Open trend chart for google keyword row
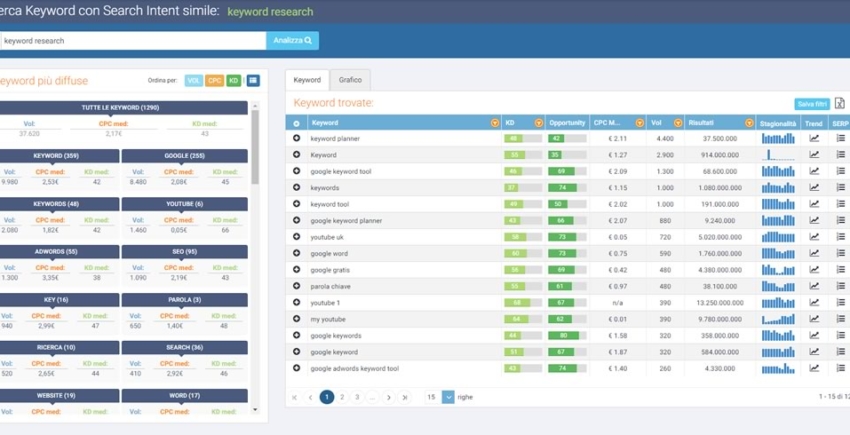This screenshot has height=435, width=850. pyautogui.click(x=814, y=351)
